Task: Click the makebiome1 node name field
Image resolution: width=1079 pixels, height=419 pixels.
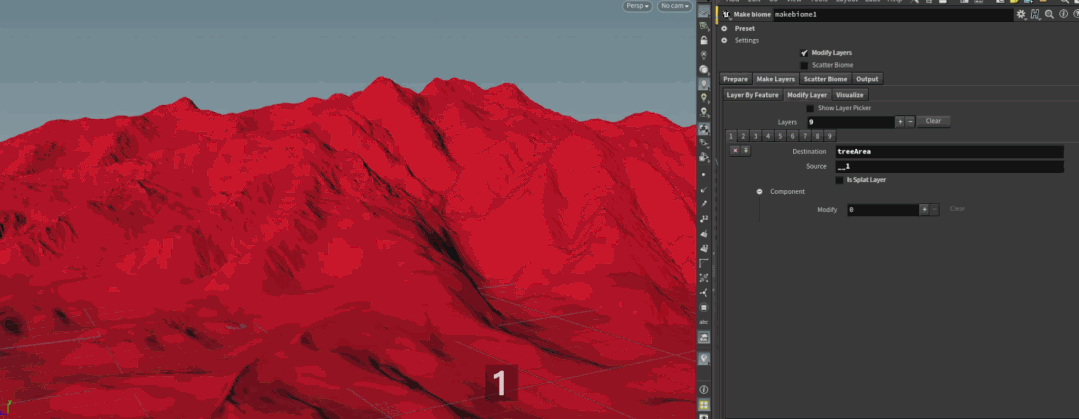Action: (893, 14)
